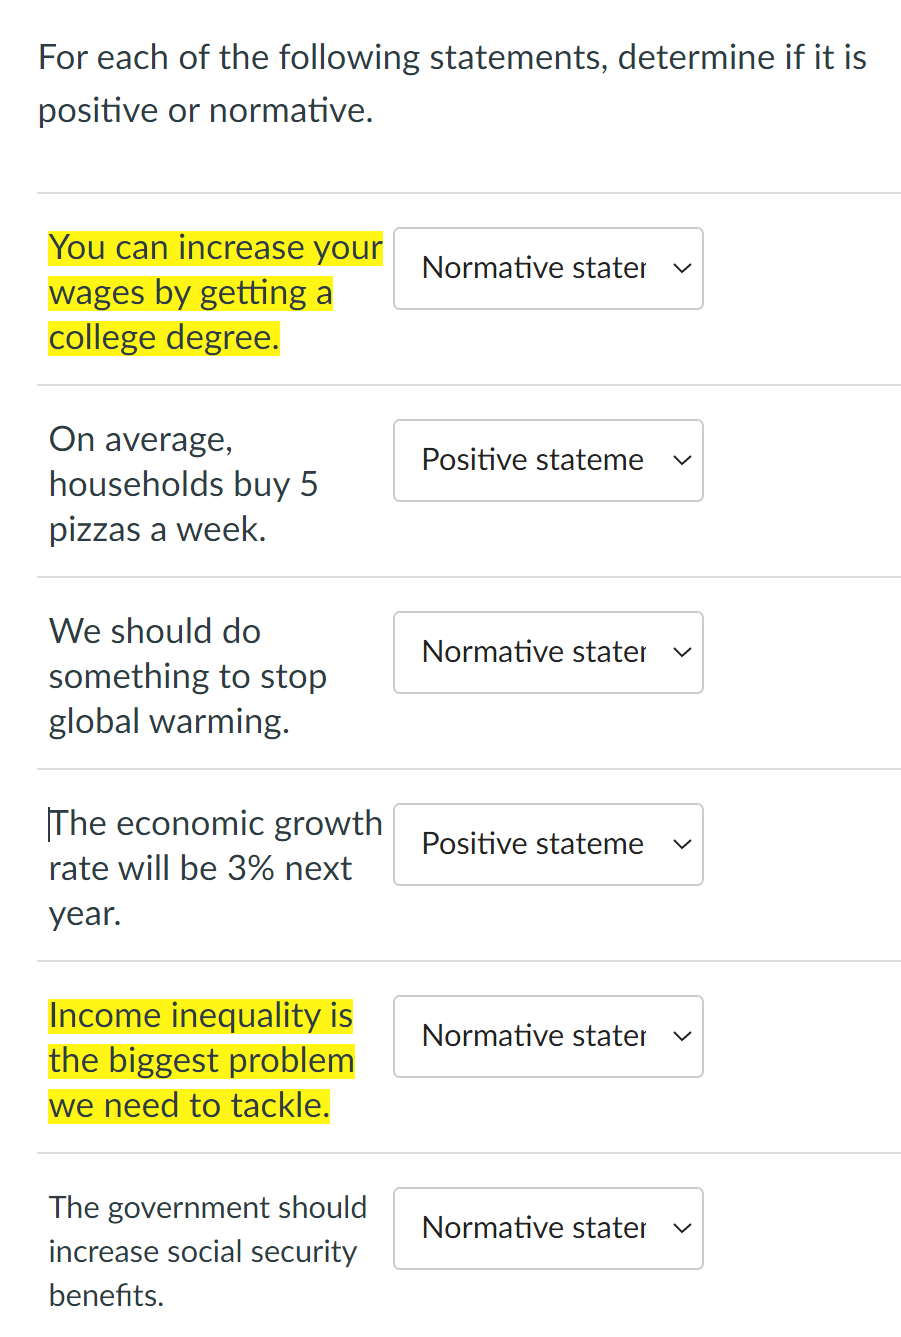Expand the dropdown beside the pizza statement

[548, 460]
